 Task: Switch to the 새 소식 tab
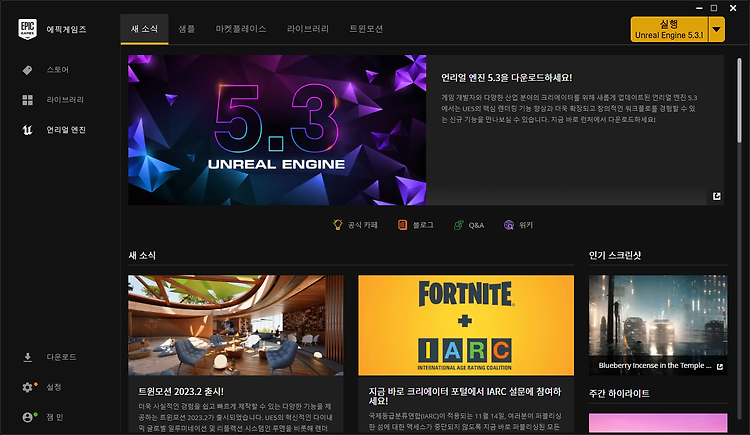point(144,29)
